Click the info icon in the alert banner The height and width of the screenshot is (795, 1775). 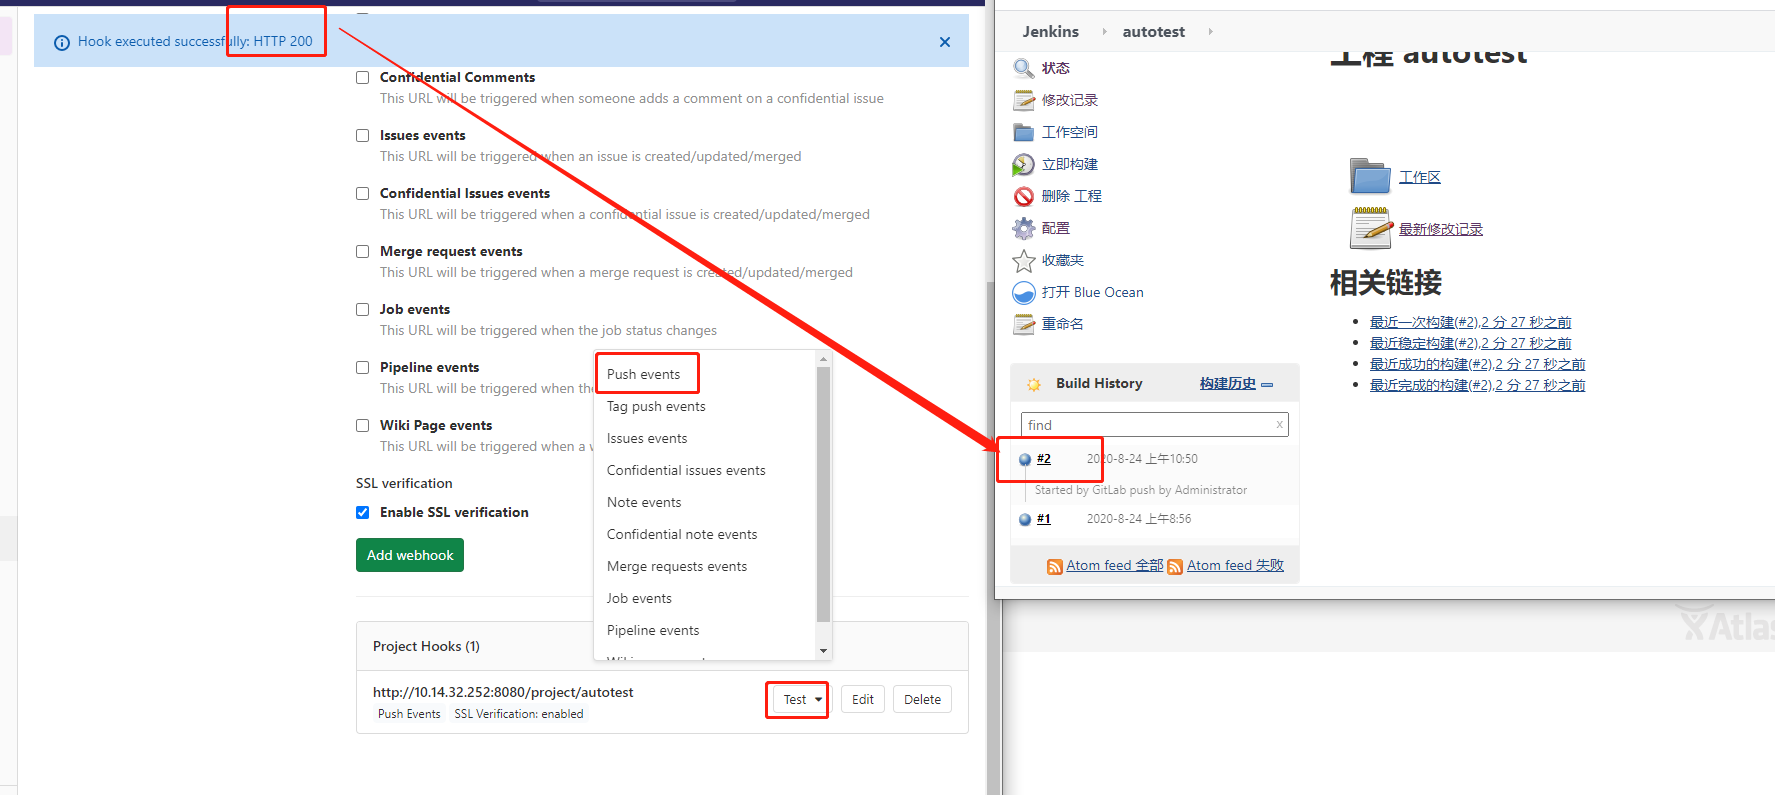click(62, 42)
